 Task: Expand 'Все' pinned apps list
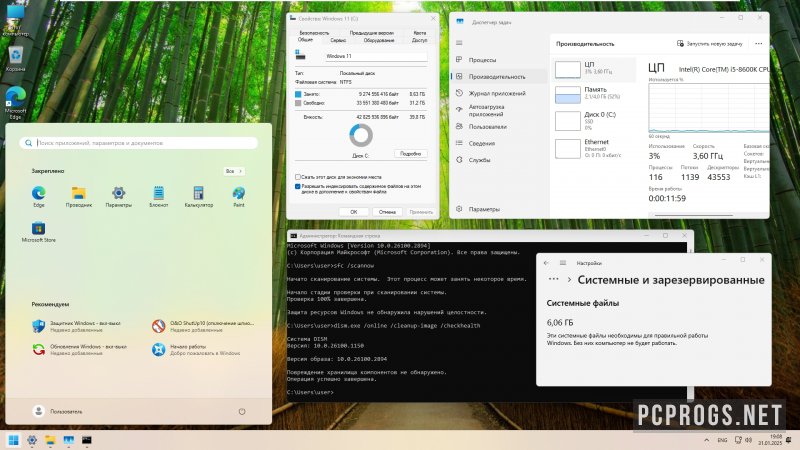tap(234, 171)
